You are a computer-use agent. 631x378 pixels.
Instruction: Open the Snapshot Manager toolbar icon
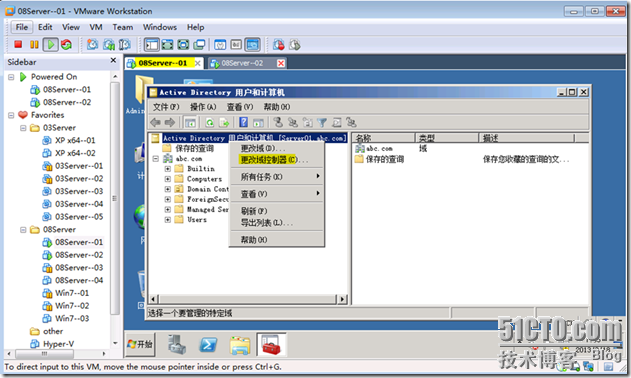pyautogui.click(x=125, y=45)
